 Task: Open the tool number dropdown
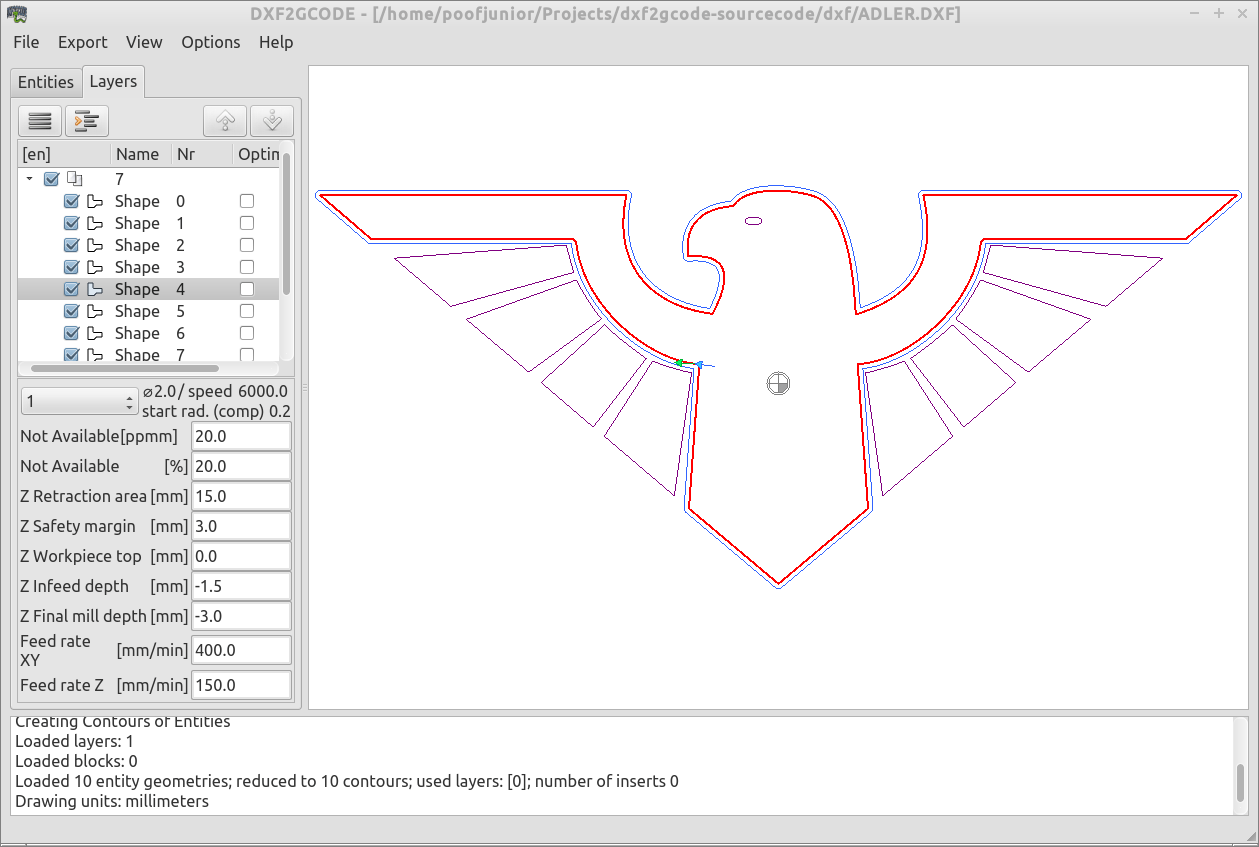coord(79,401)
